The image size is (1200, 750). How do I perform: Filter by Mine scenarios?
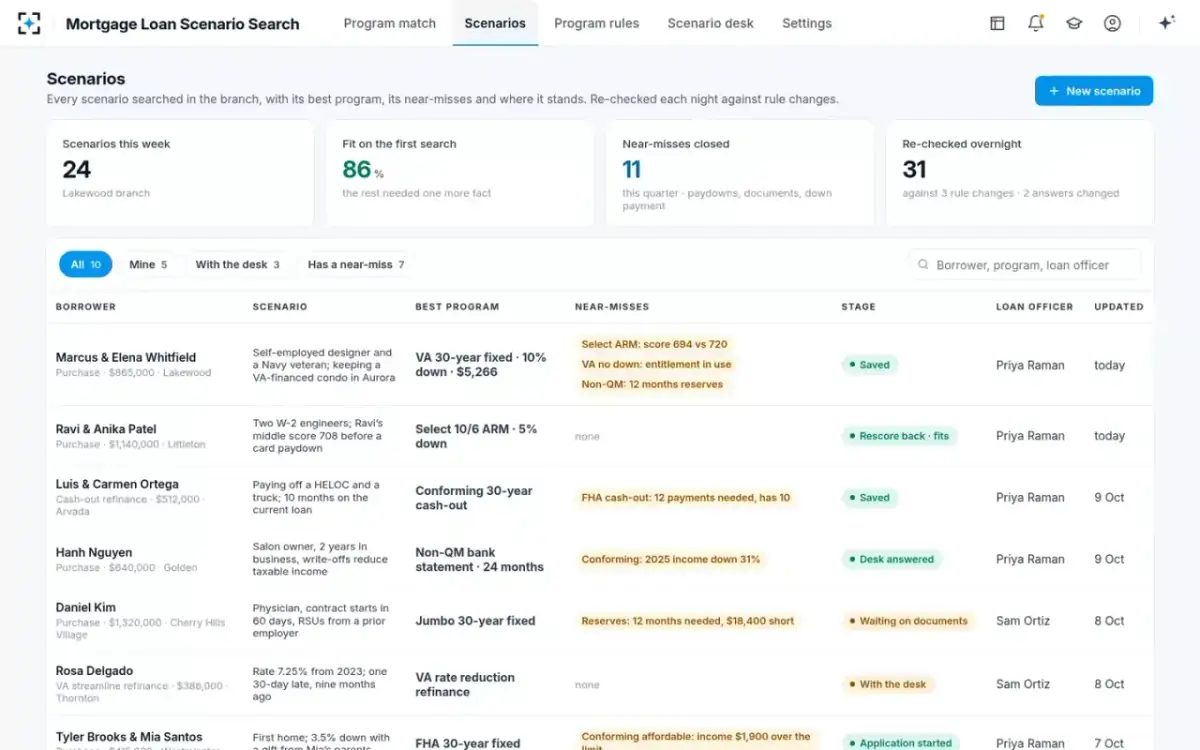pos(148,264)
